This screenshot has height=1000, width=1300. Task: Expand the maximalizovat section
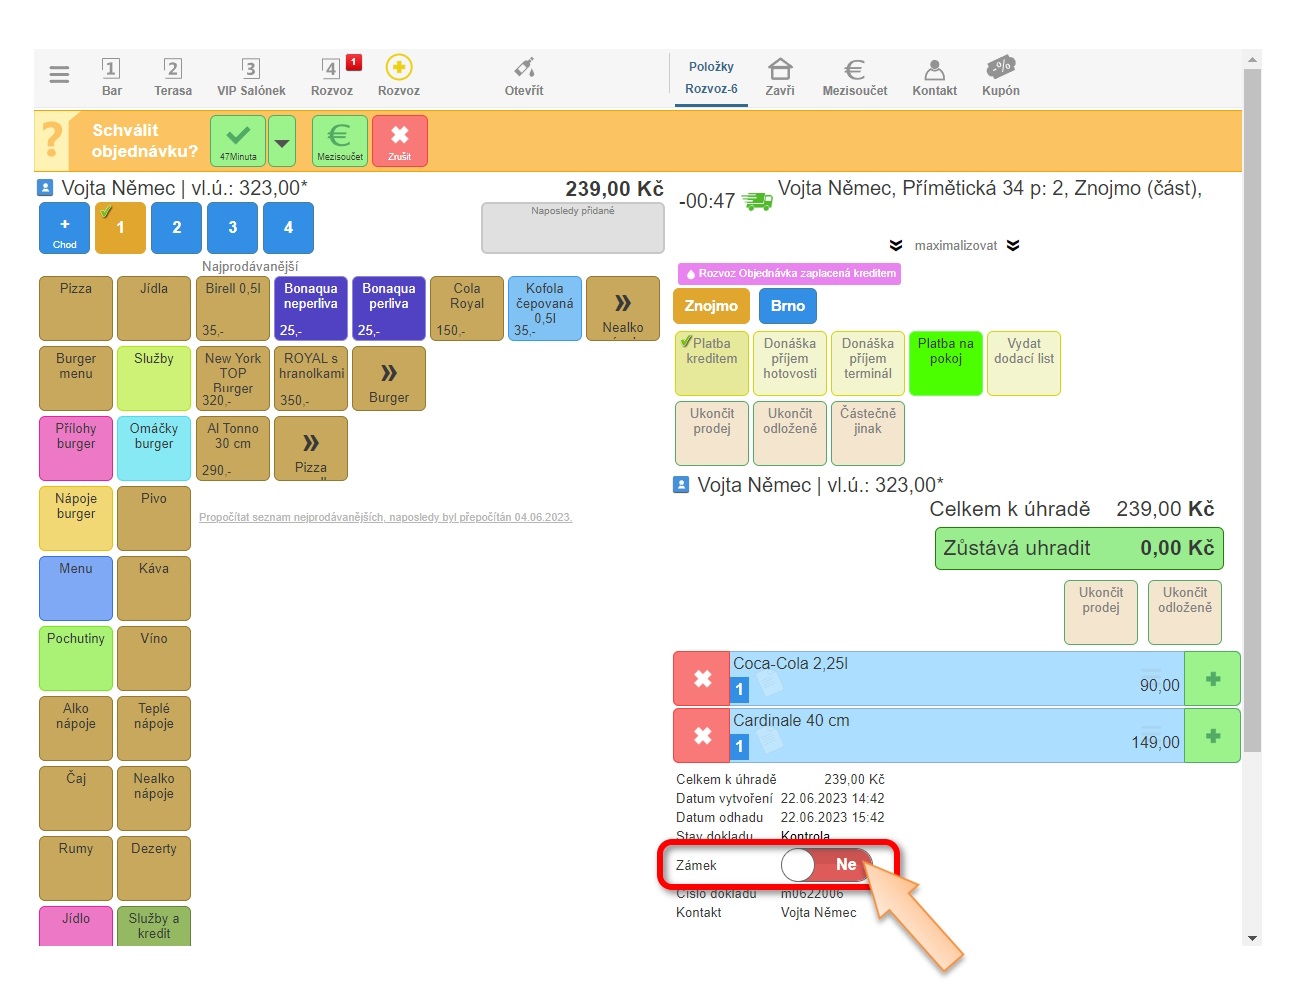tap(955, 246)
